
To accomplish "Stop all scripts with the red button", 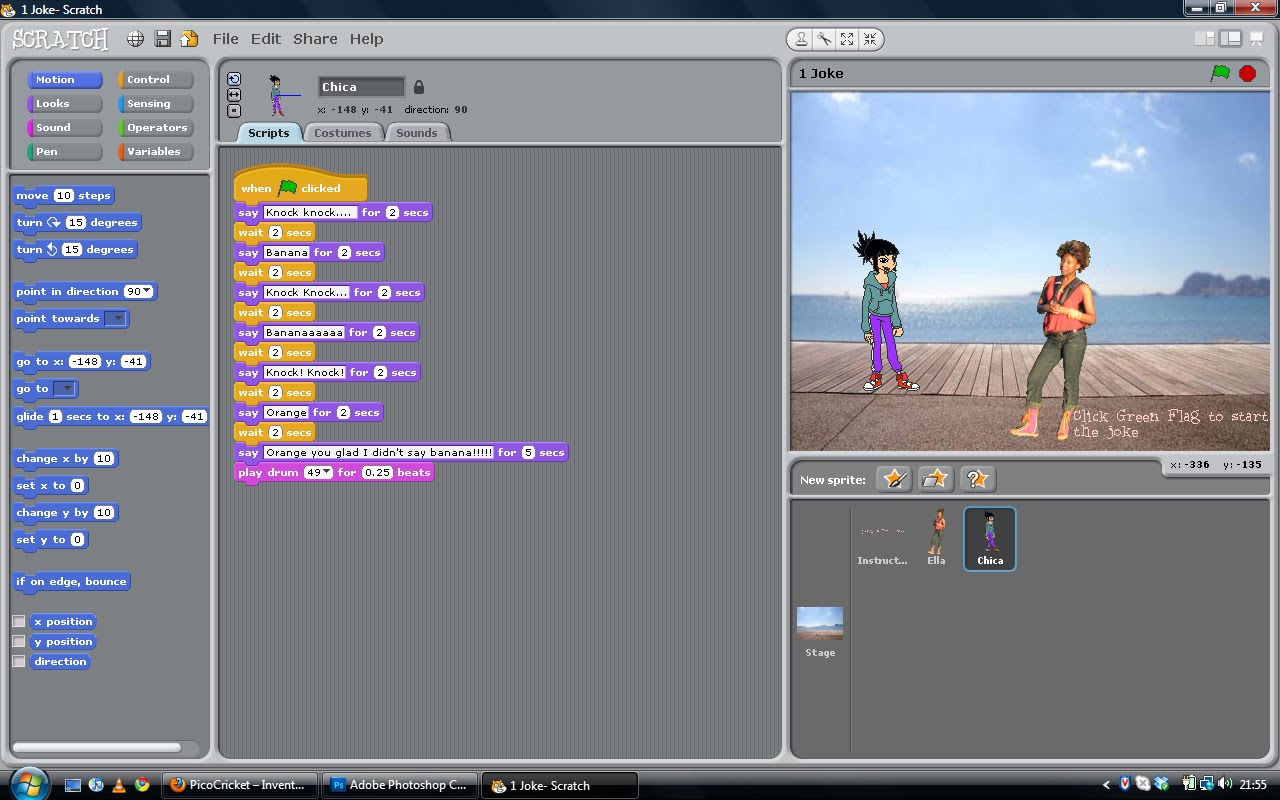I will [x=1247, y=73].
